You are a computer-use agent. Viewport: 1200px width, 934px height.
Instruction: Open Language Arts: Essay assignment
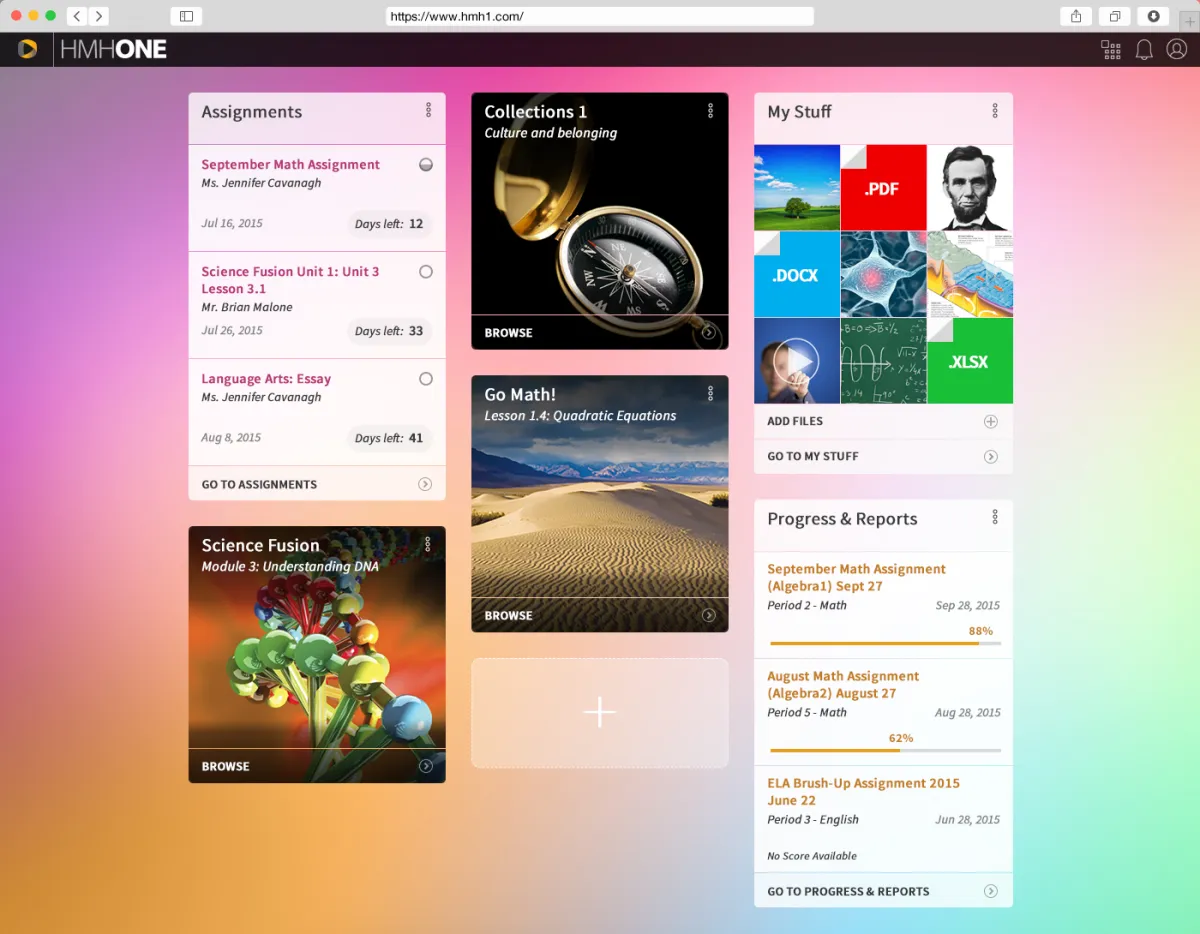[x=266, y=379]
